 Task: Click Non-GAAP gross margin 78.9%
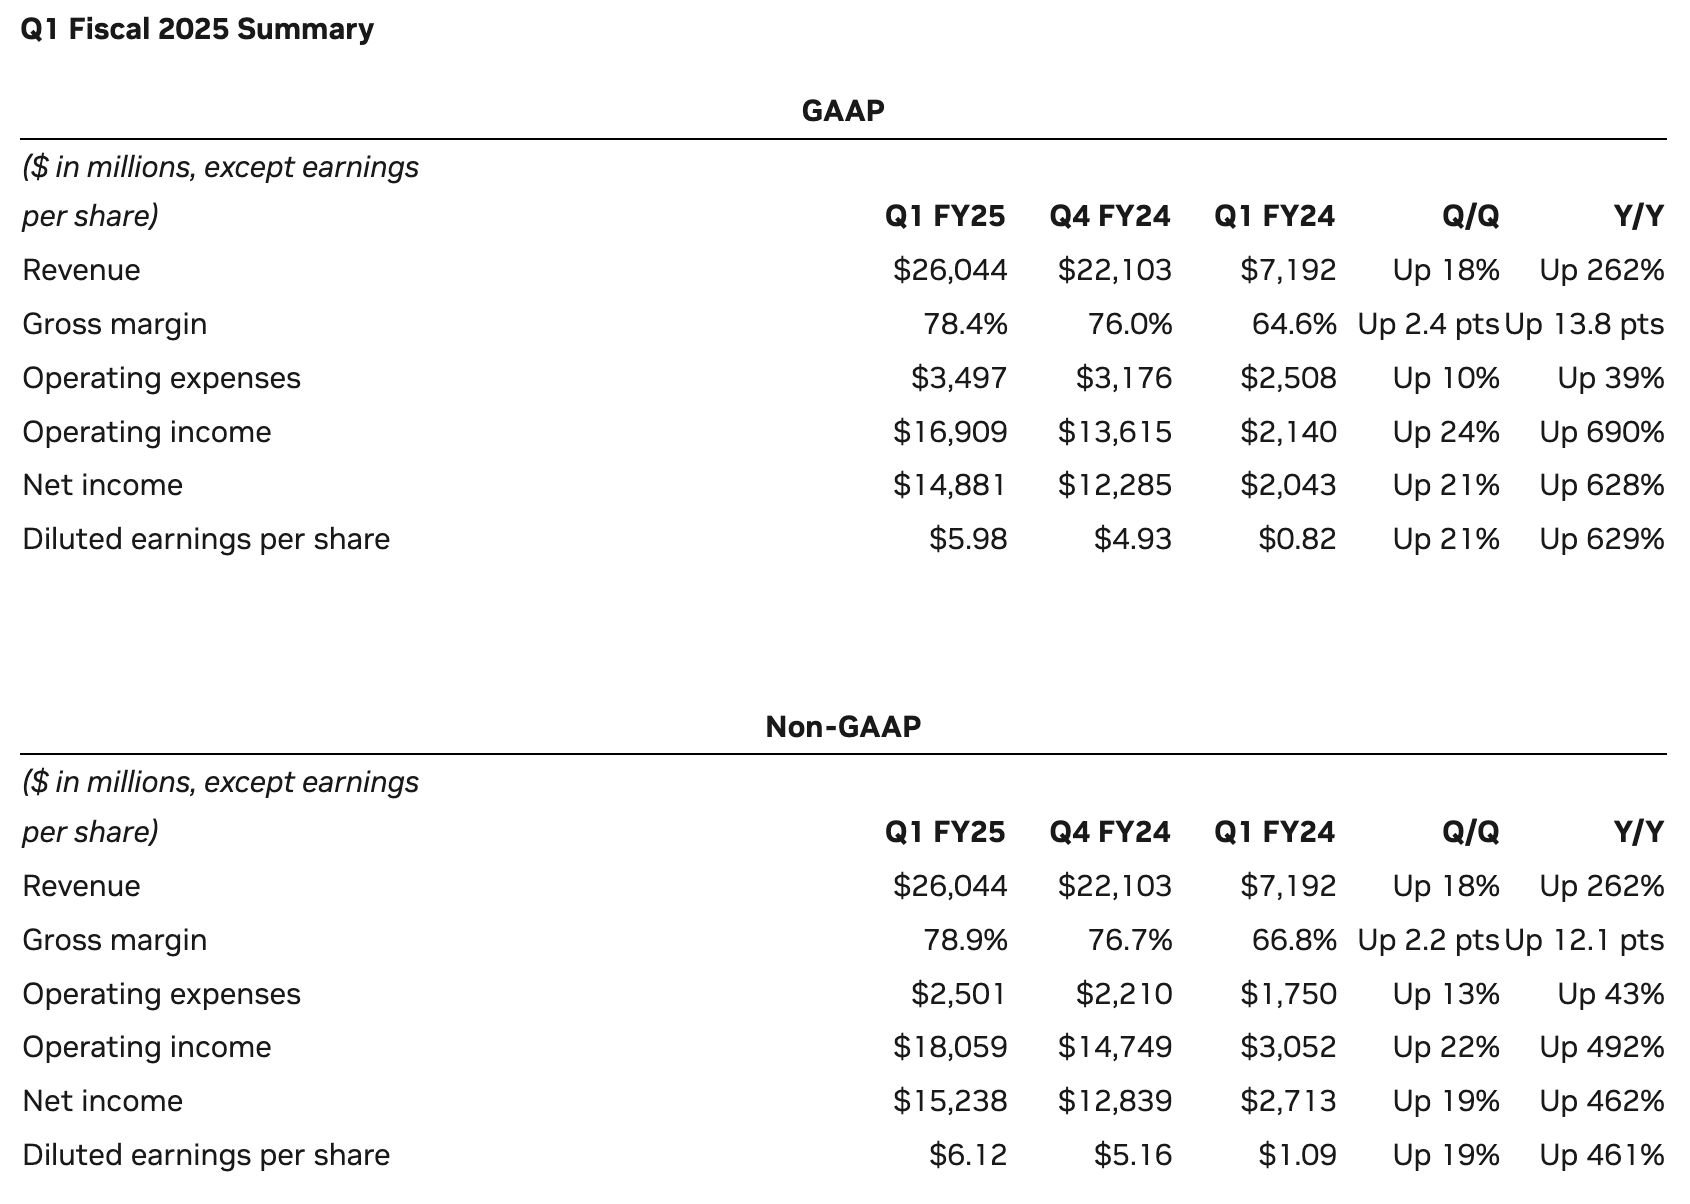coord(965,940)
